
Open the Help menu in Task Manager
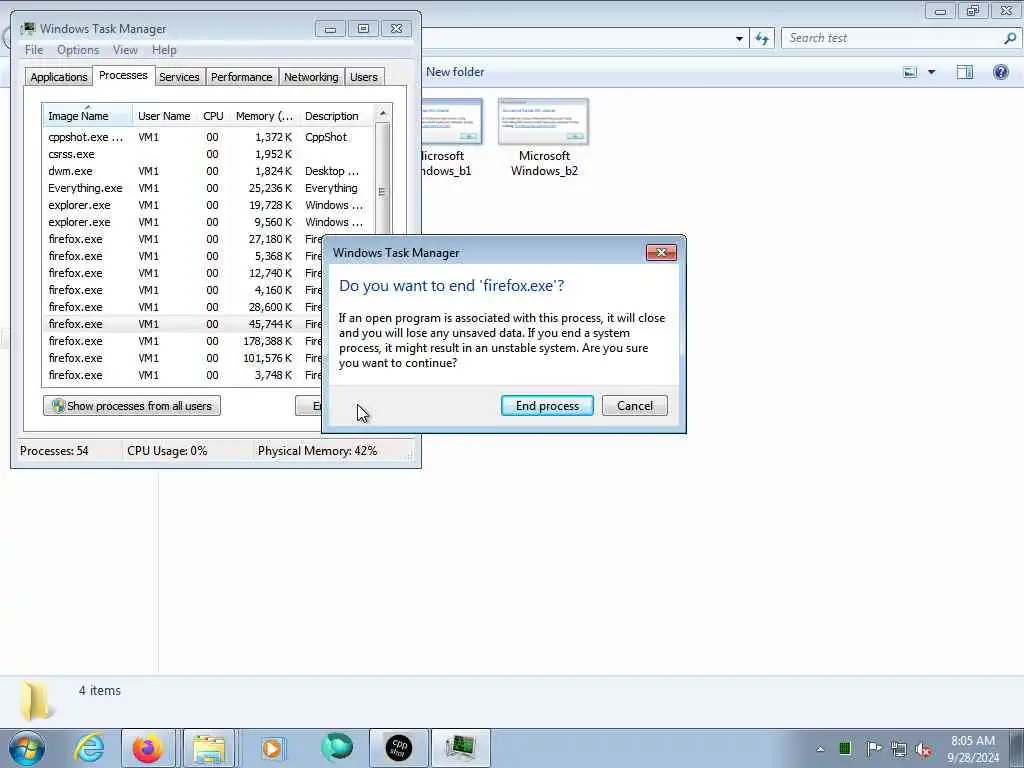165,50
